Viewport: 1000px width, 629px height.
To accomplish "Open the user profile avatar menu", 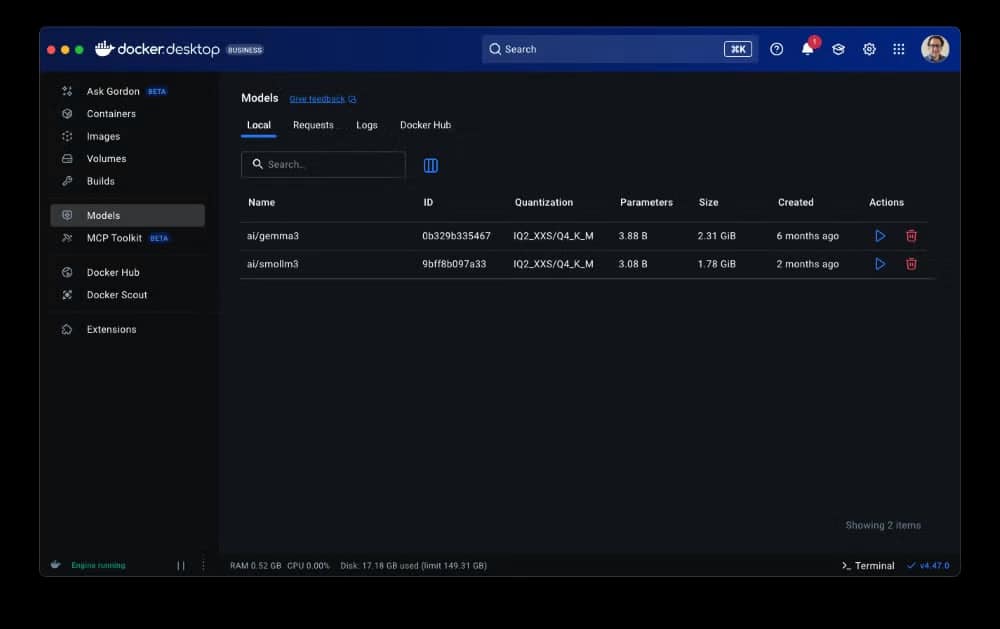I will click(934, 49).
